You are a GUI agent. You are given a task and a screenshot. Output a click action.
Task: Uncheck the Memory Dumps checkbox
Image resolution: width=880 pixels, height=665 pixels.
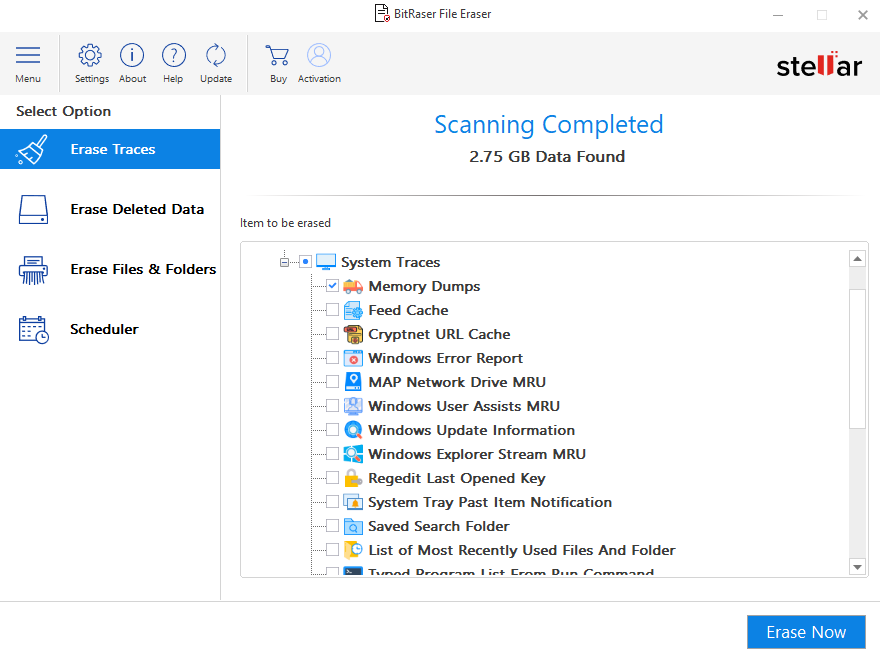pos(332,286)
